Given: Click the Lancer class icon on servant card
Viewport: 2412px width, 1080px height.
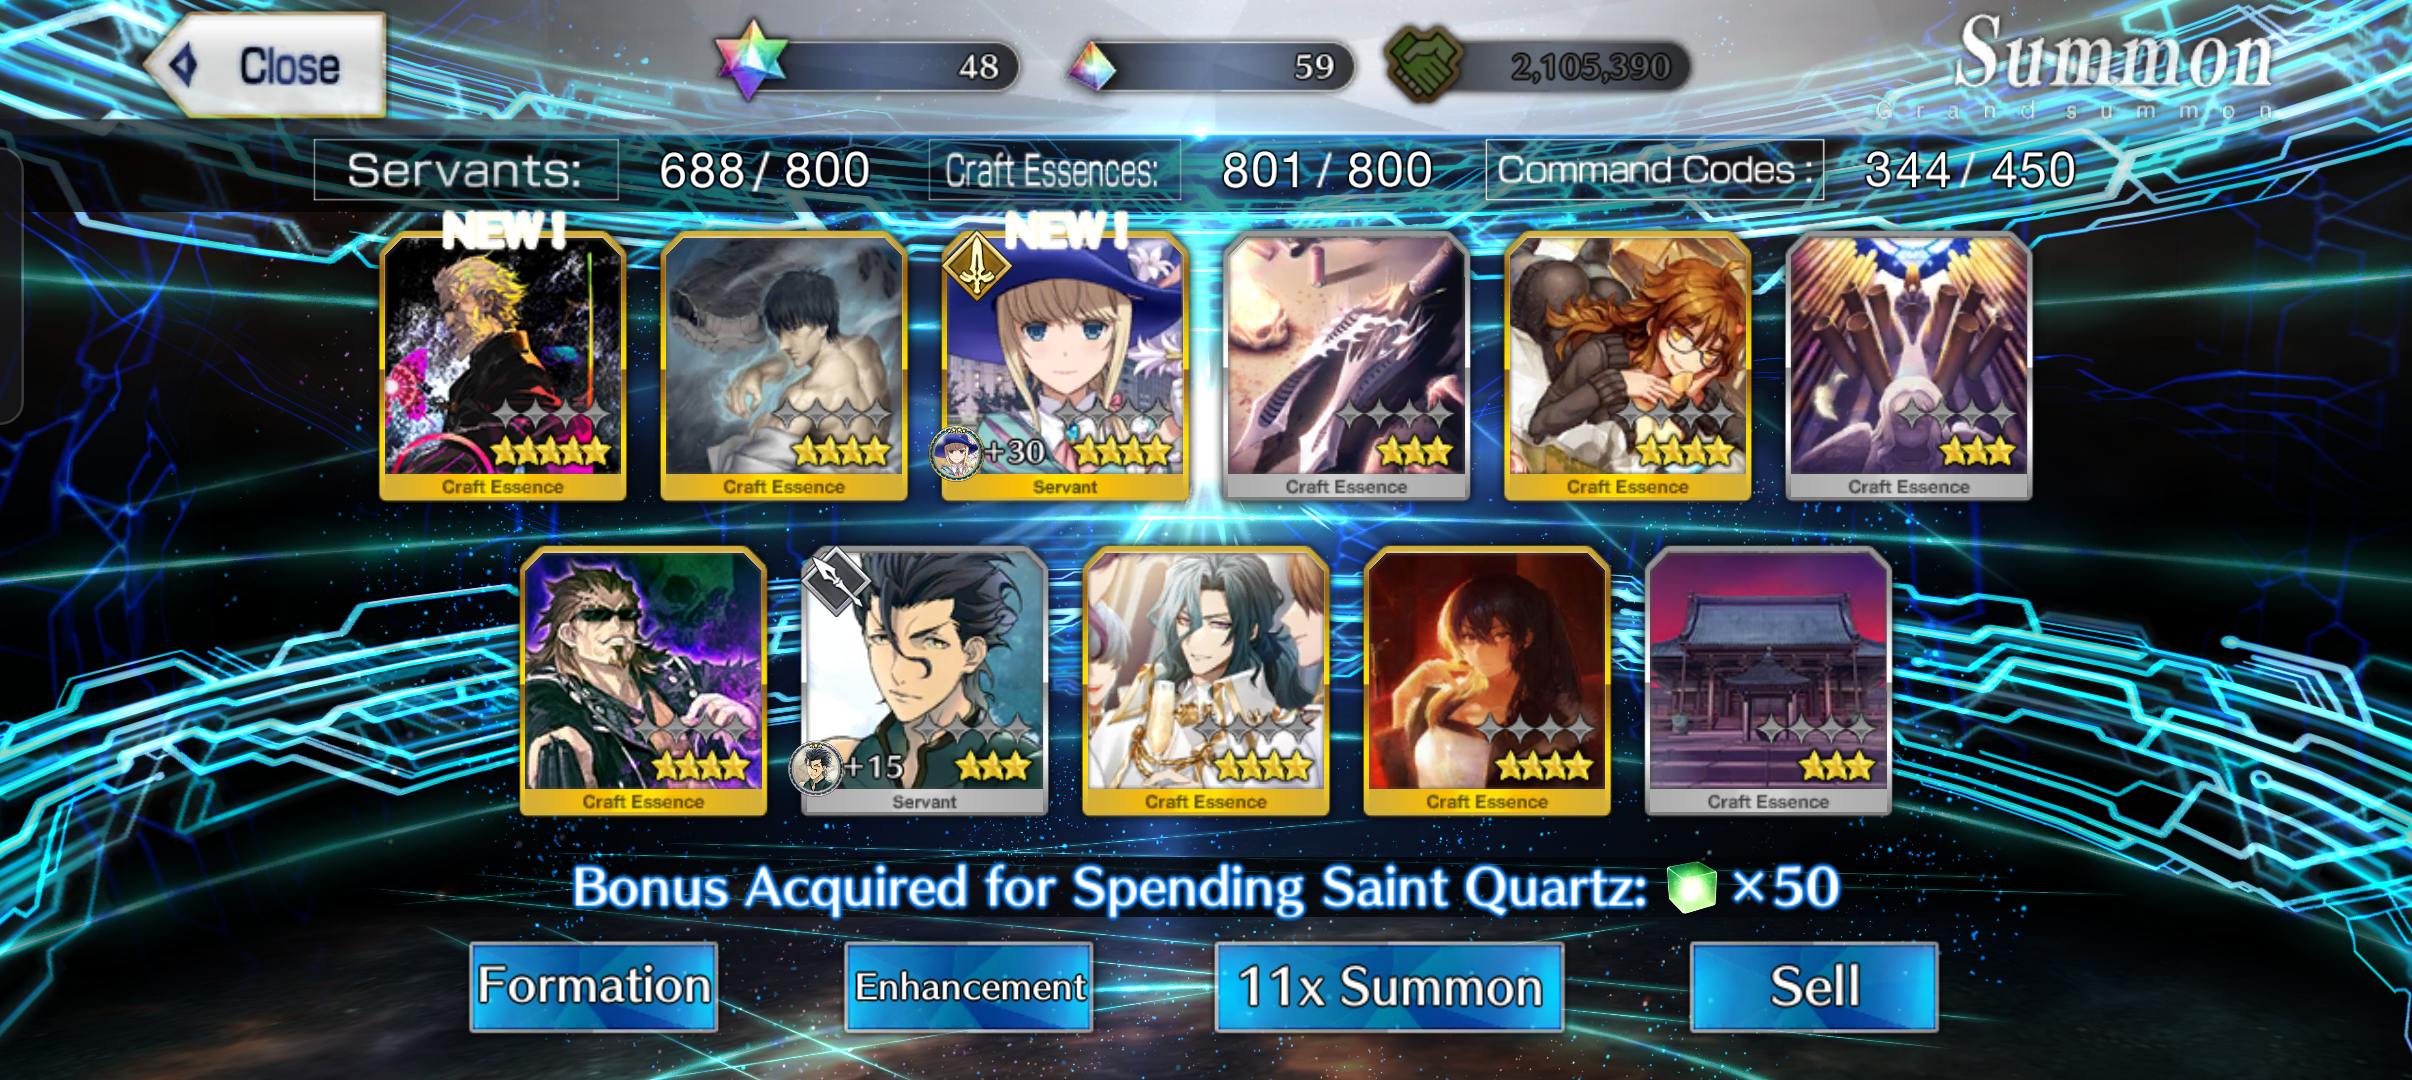Looking at the screenshot, I should [835, 579].
